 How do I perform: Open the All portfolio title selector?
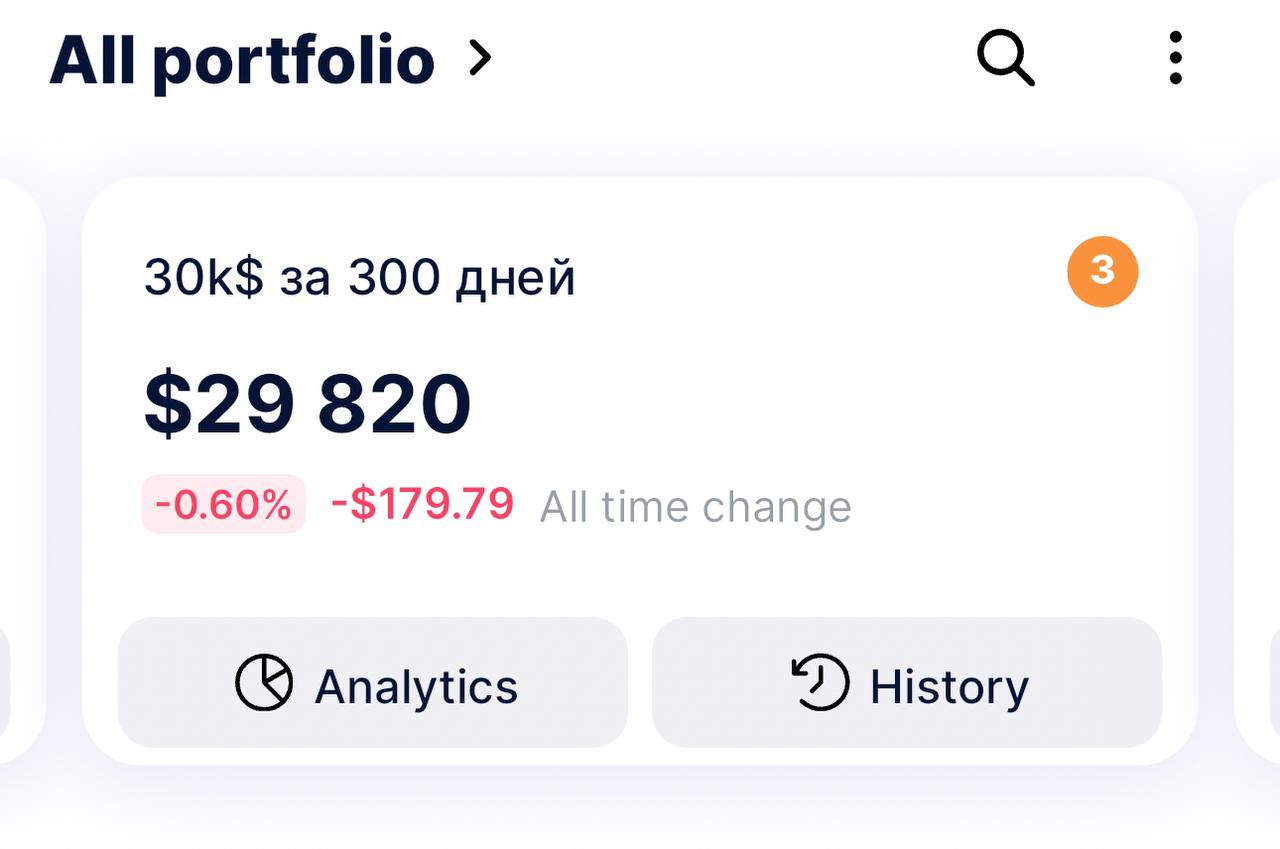(242, 61)
